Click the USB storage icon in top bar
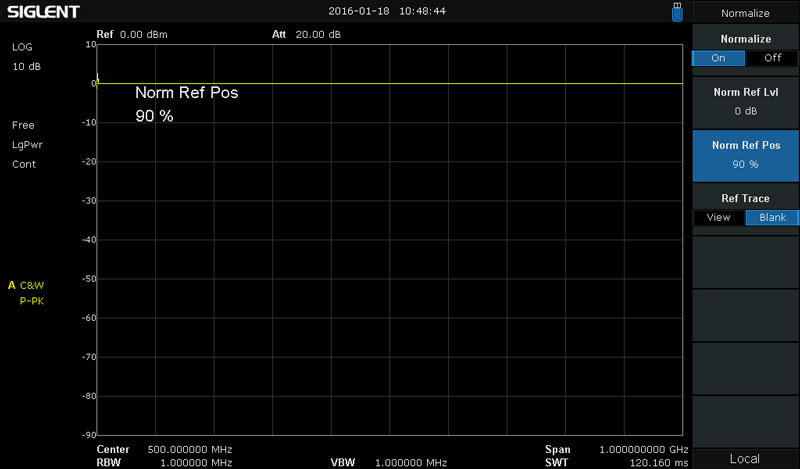This screenshot has height=469, width=800. pos(677,11)
